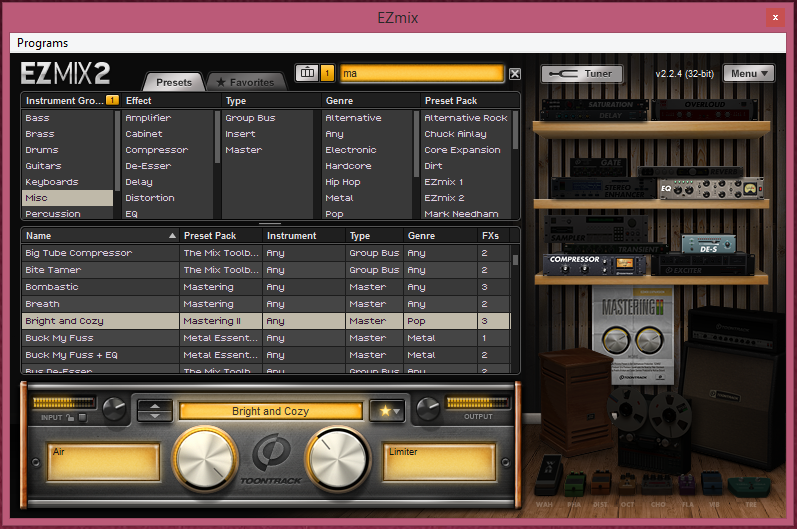Screen dimensions: 797x529
Task: Filter by Master type
Action: pyautogui.click(x=268, y=150)
